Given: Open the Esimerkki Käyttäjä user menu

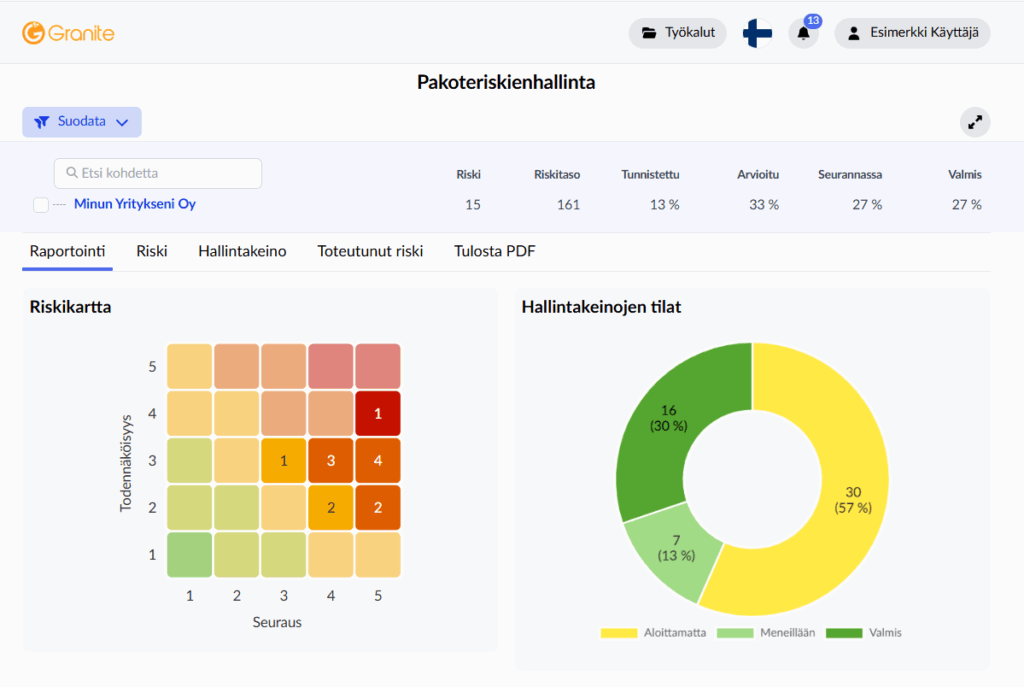Looking at the screenshot, I should point(912,33).
